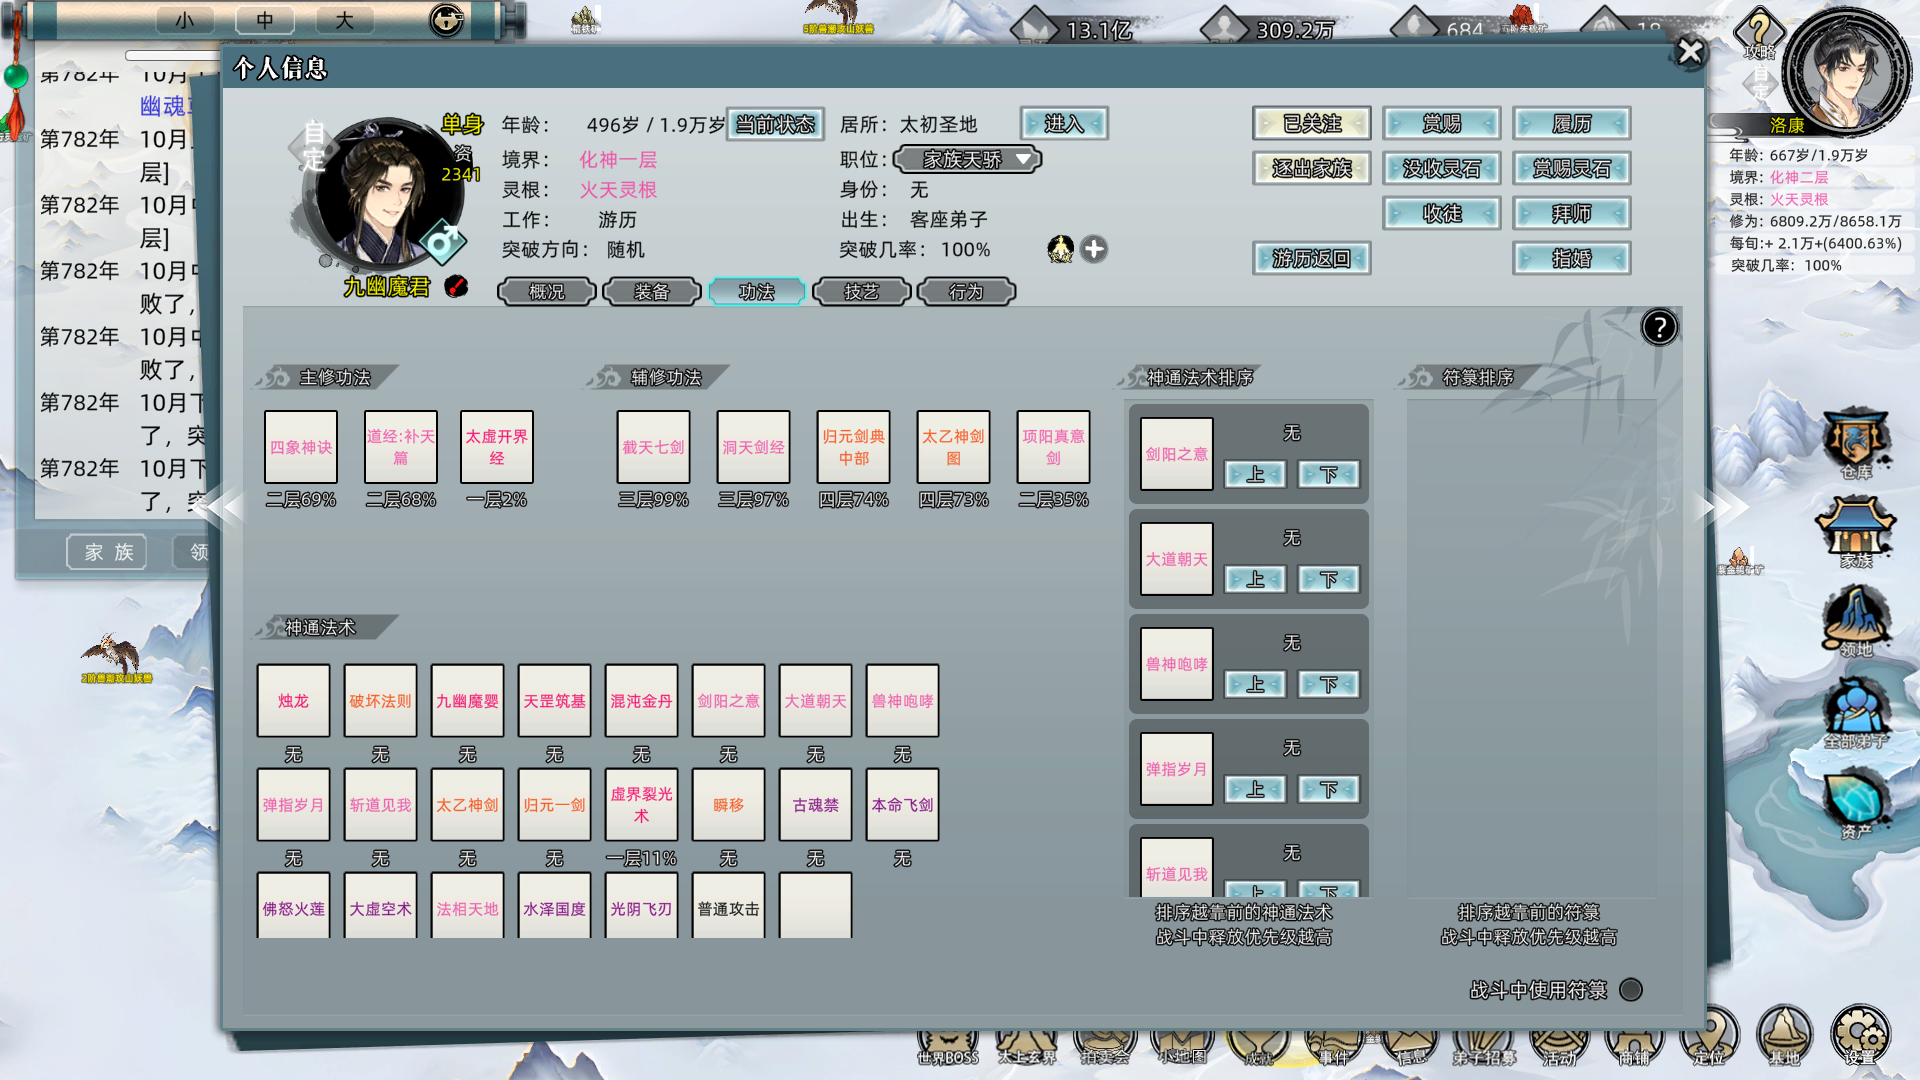
Task: Move 剑阳之意 up in spell order
Action: (x=1255, y=474)
